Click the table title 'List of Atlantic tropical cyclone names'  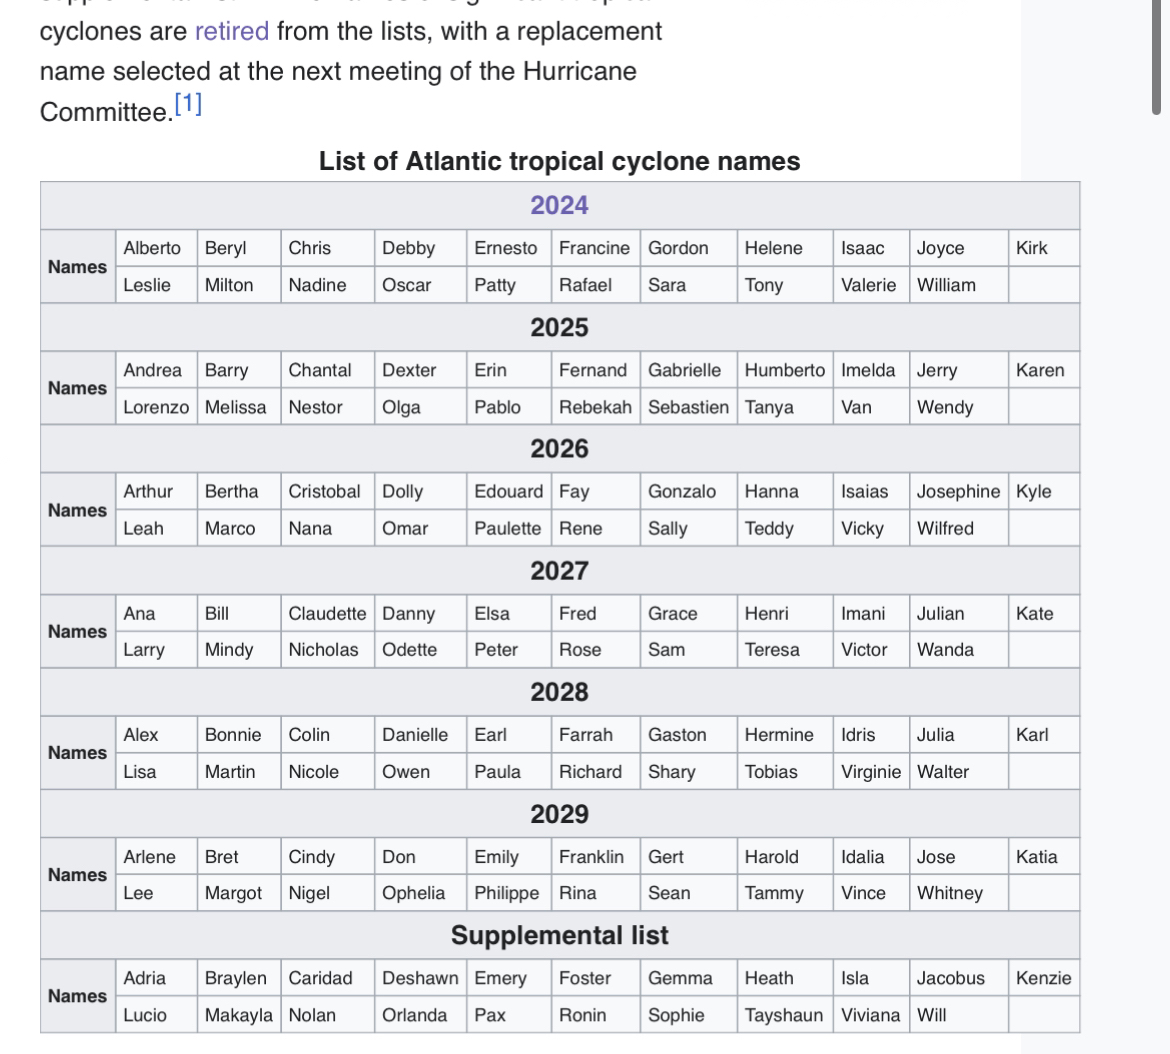tap(560, 161)
